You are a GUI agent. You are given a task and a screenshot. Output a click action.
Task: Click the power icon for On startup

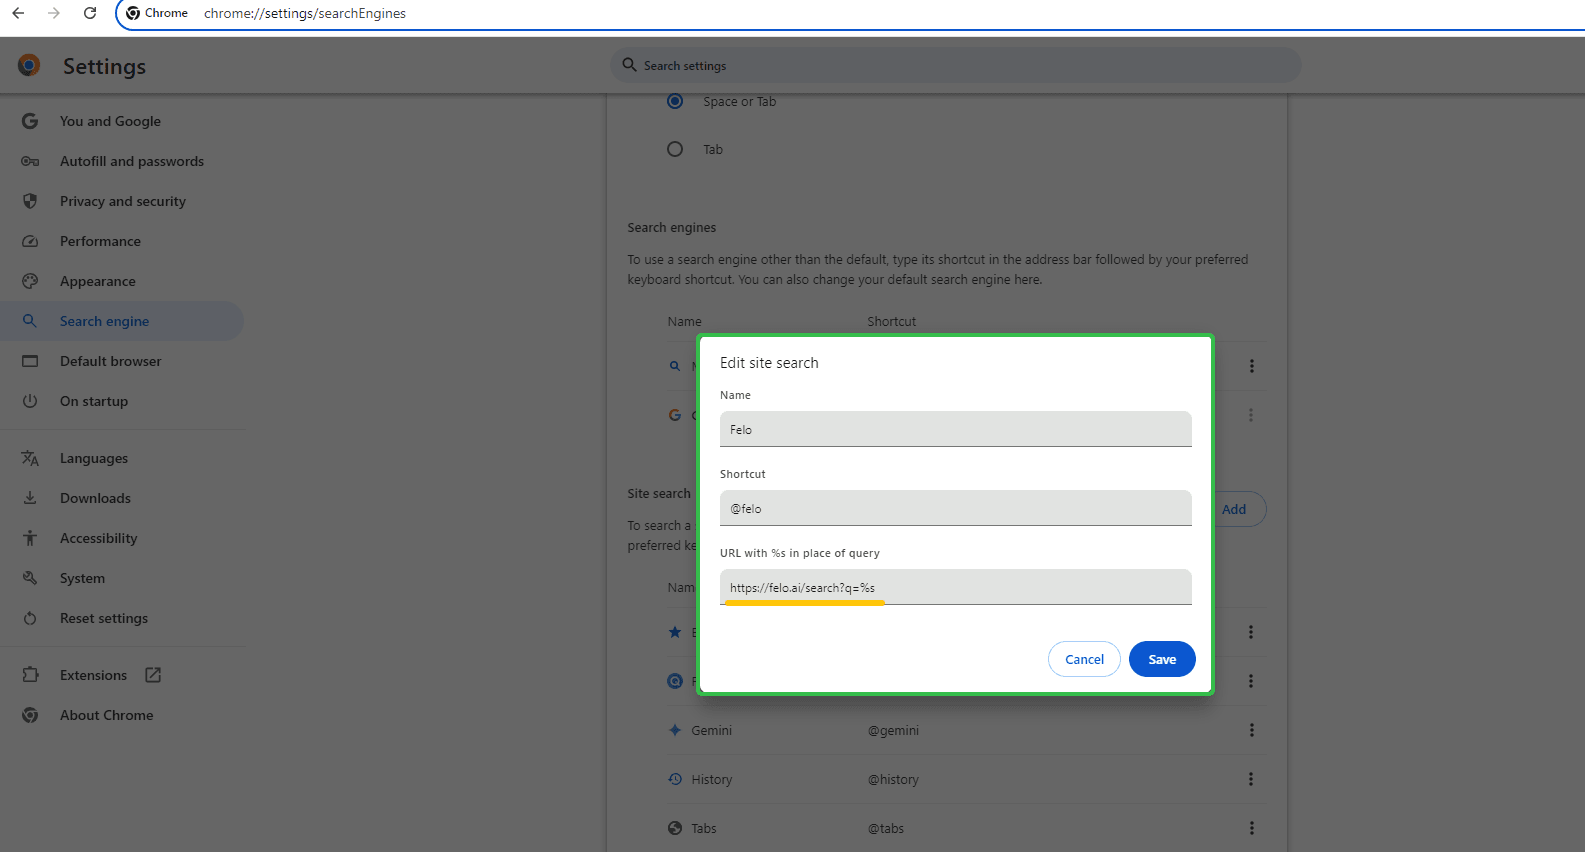point(30,401)
